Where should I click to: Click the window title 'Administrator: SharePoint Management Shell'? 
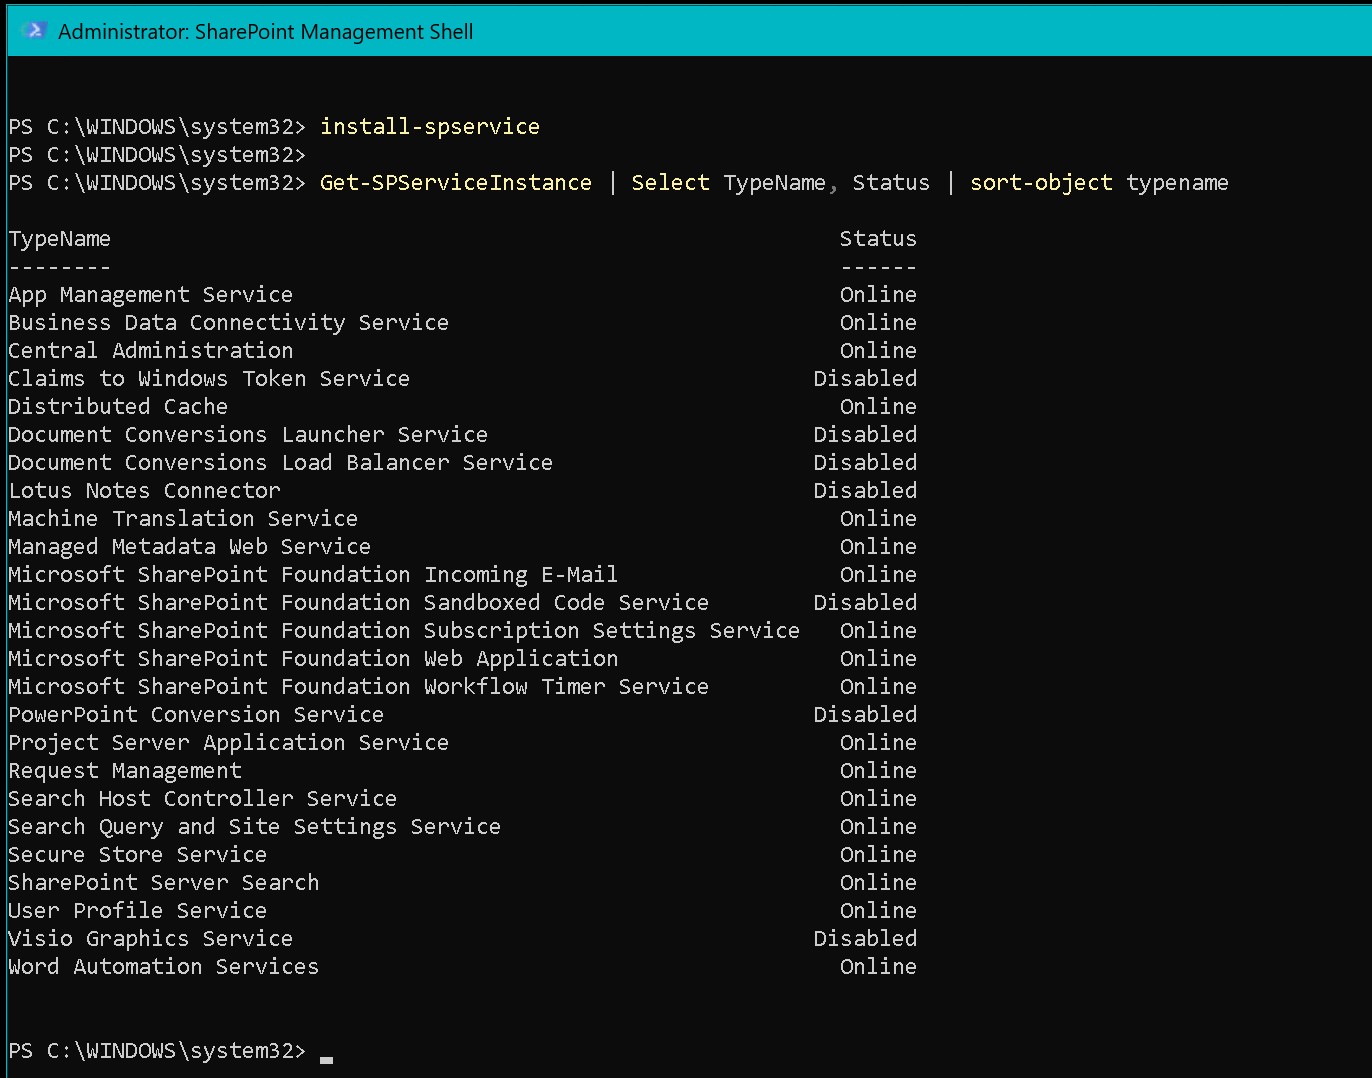click(x=266, y=32)
